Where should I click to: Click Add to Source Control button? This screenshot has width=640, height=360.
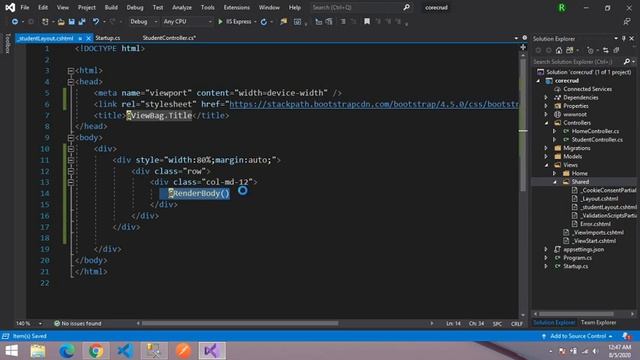tap(578, 336)
